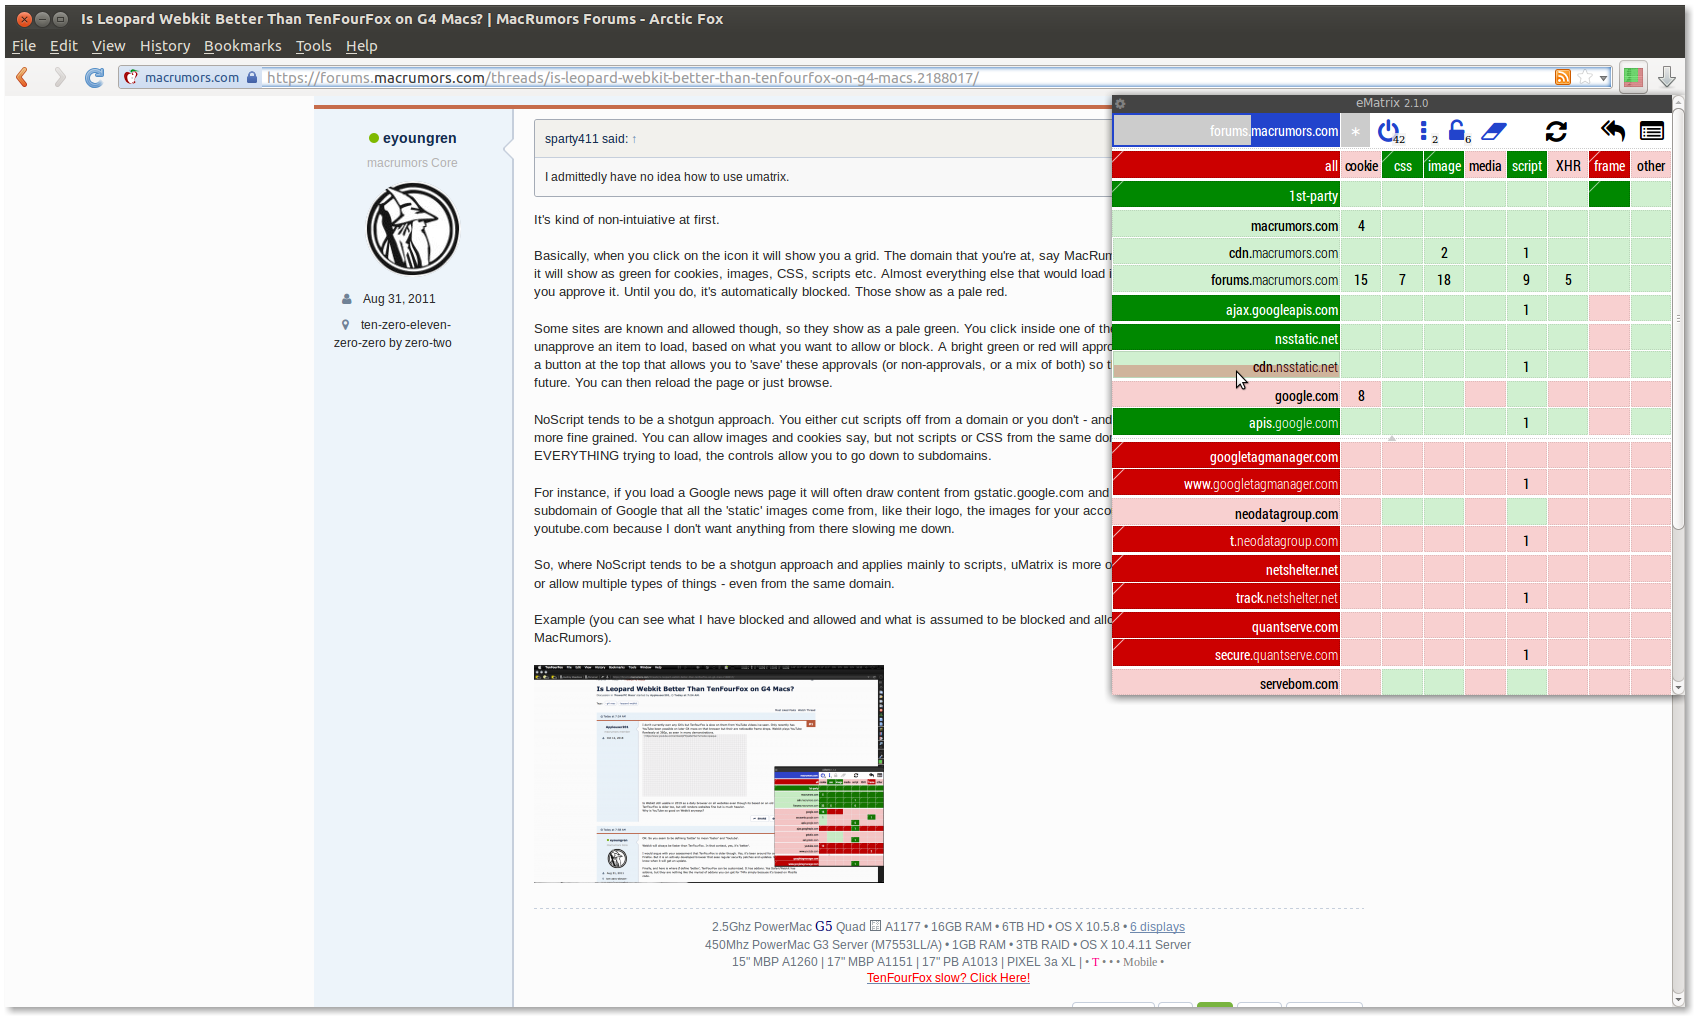Open the Bookmarks menu

tap(243, 46)
